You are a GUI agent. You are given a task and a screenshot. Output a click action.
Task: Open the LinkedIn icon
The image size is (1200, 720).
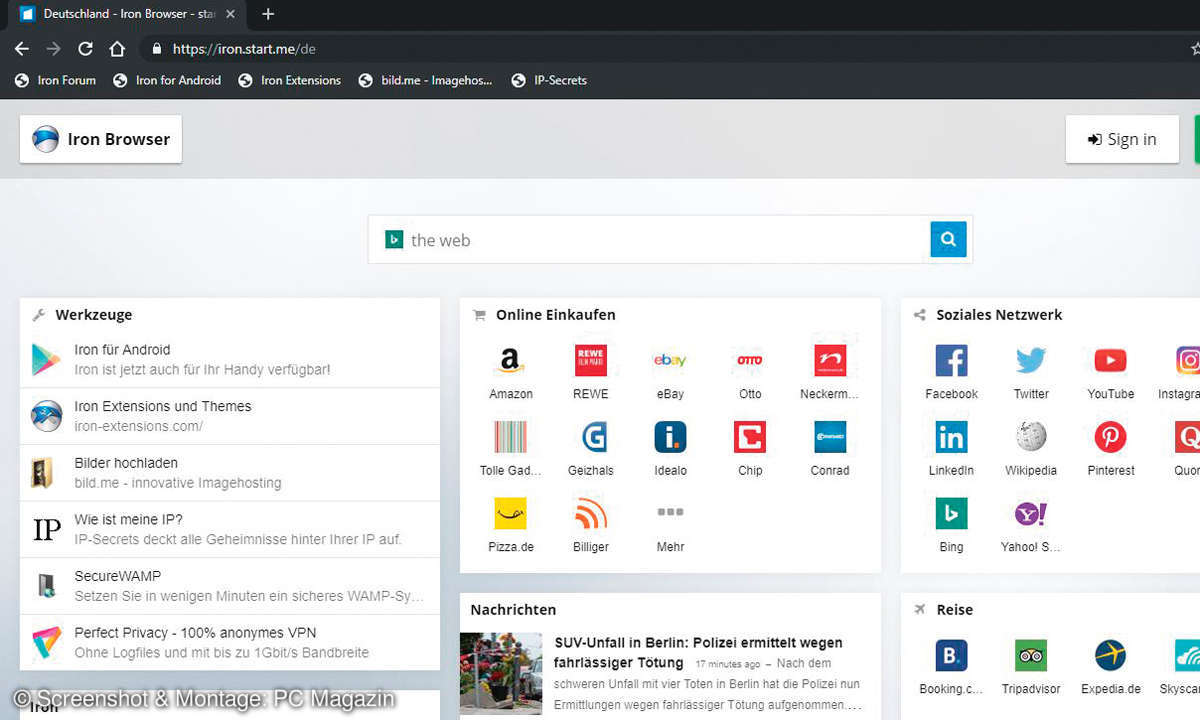(951, 437)
